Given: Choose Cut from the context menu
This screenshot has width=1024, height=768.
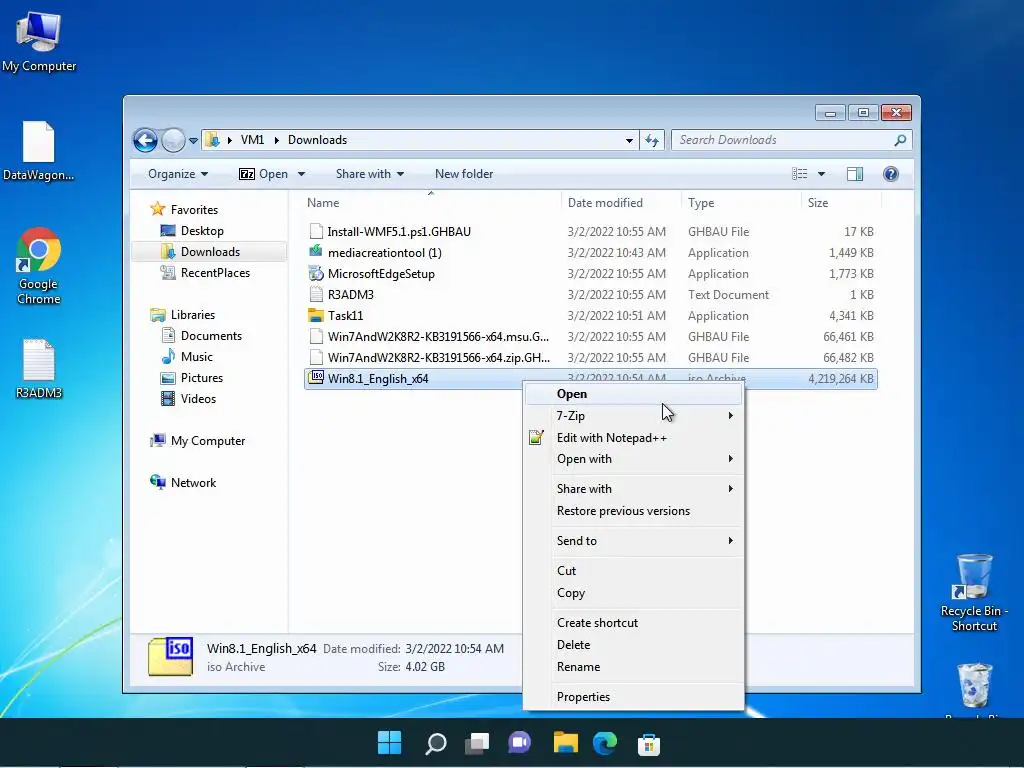Looking at the screenshot, I should [633, 571].
